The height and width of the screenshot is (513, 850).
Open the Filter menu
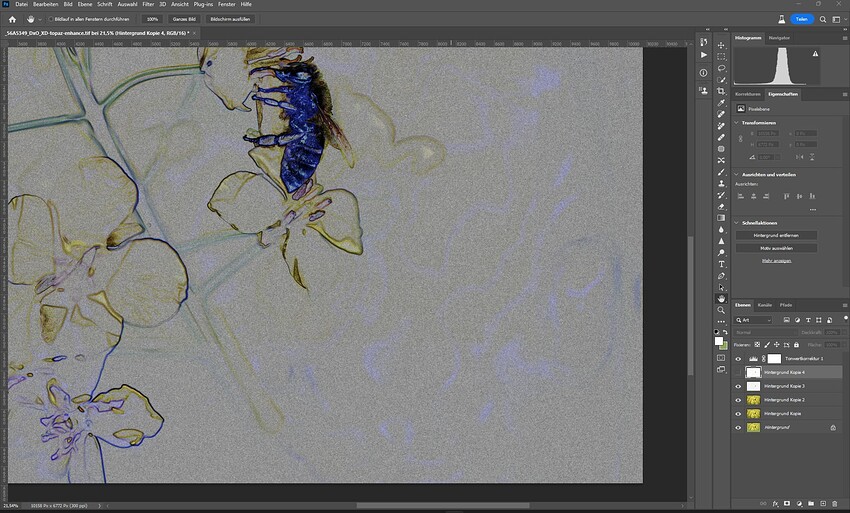click(148, 4)
